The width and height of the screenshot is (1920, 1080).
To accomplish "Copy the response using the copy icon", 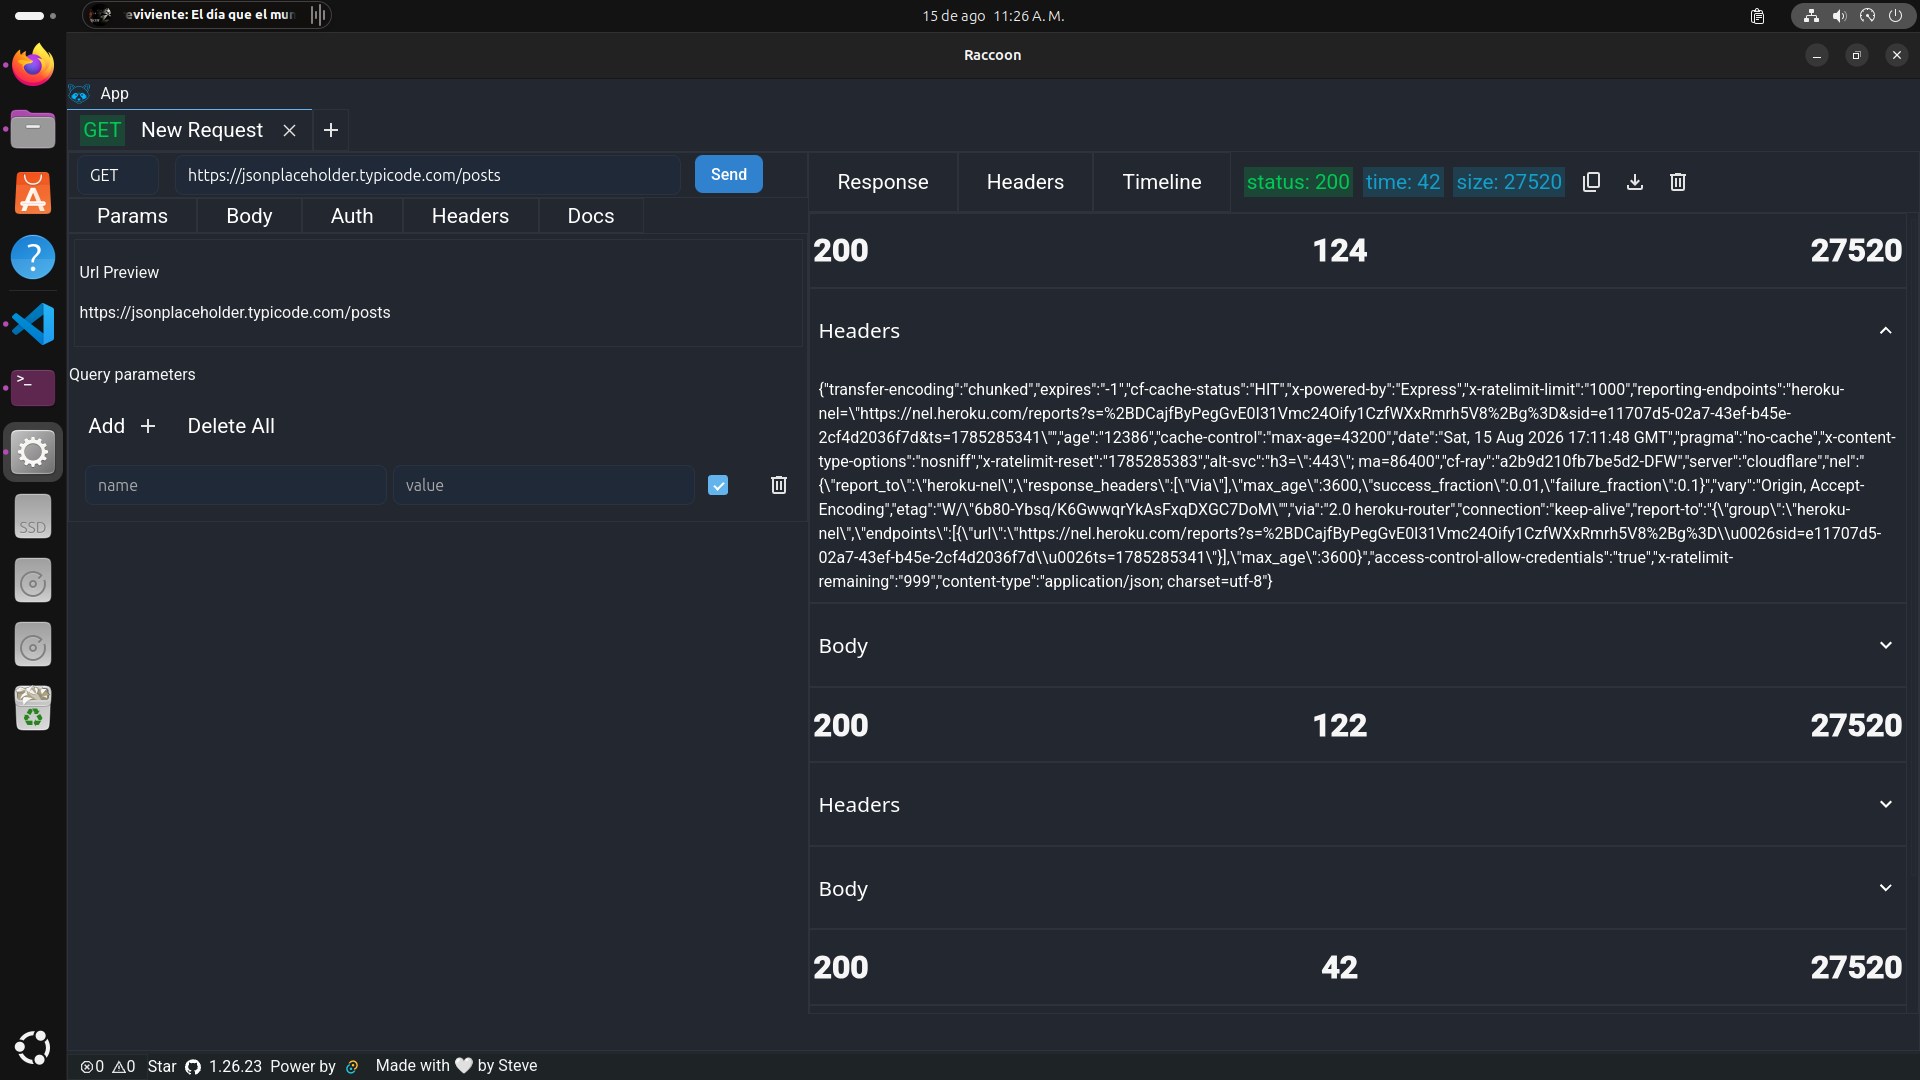I will pyautogui.click(x=1591, y=182).
